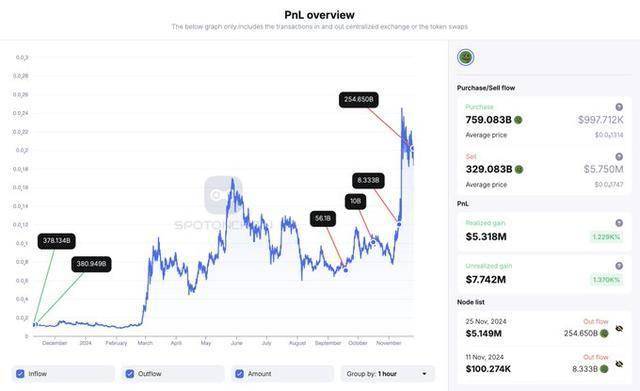Hide the 11 Nov 2024 node

[x=619, y=364]
